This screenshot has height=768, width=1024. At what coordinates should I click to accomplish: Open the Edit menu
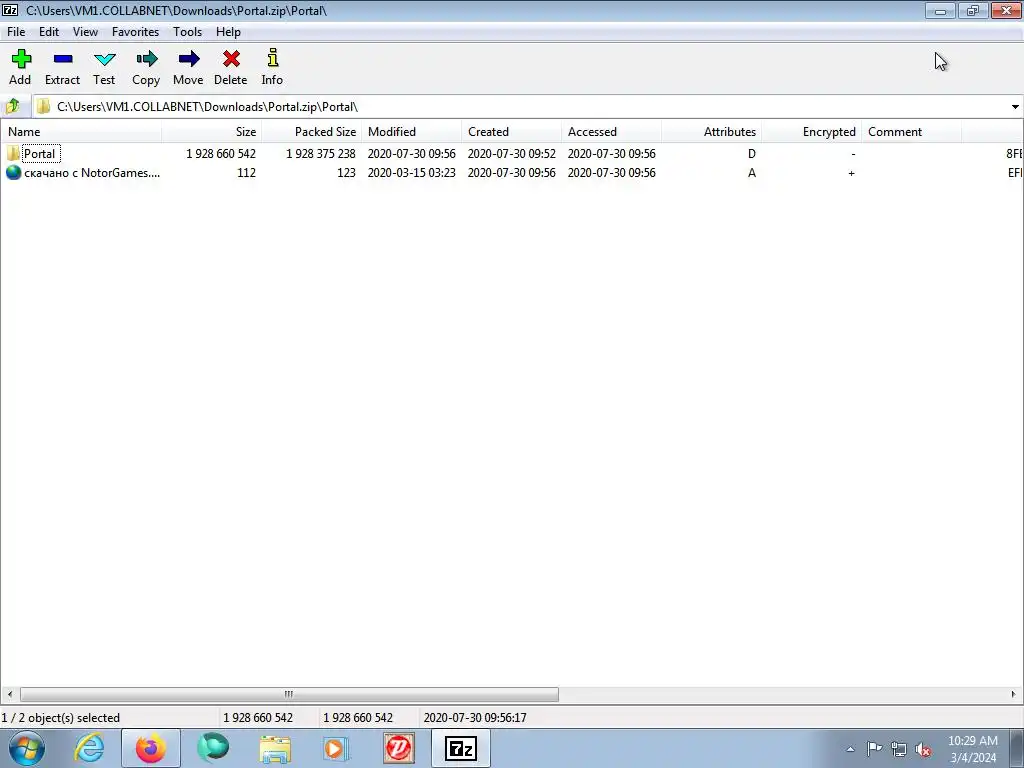(x=49, y=31)
